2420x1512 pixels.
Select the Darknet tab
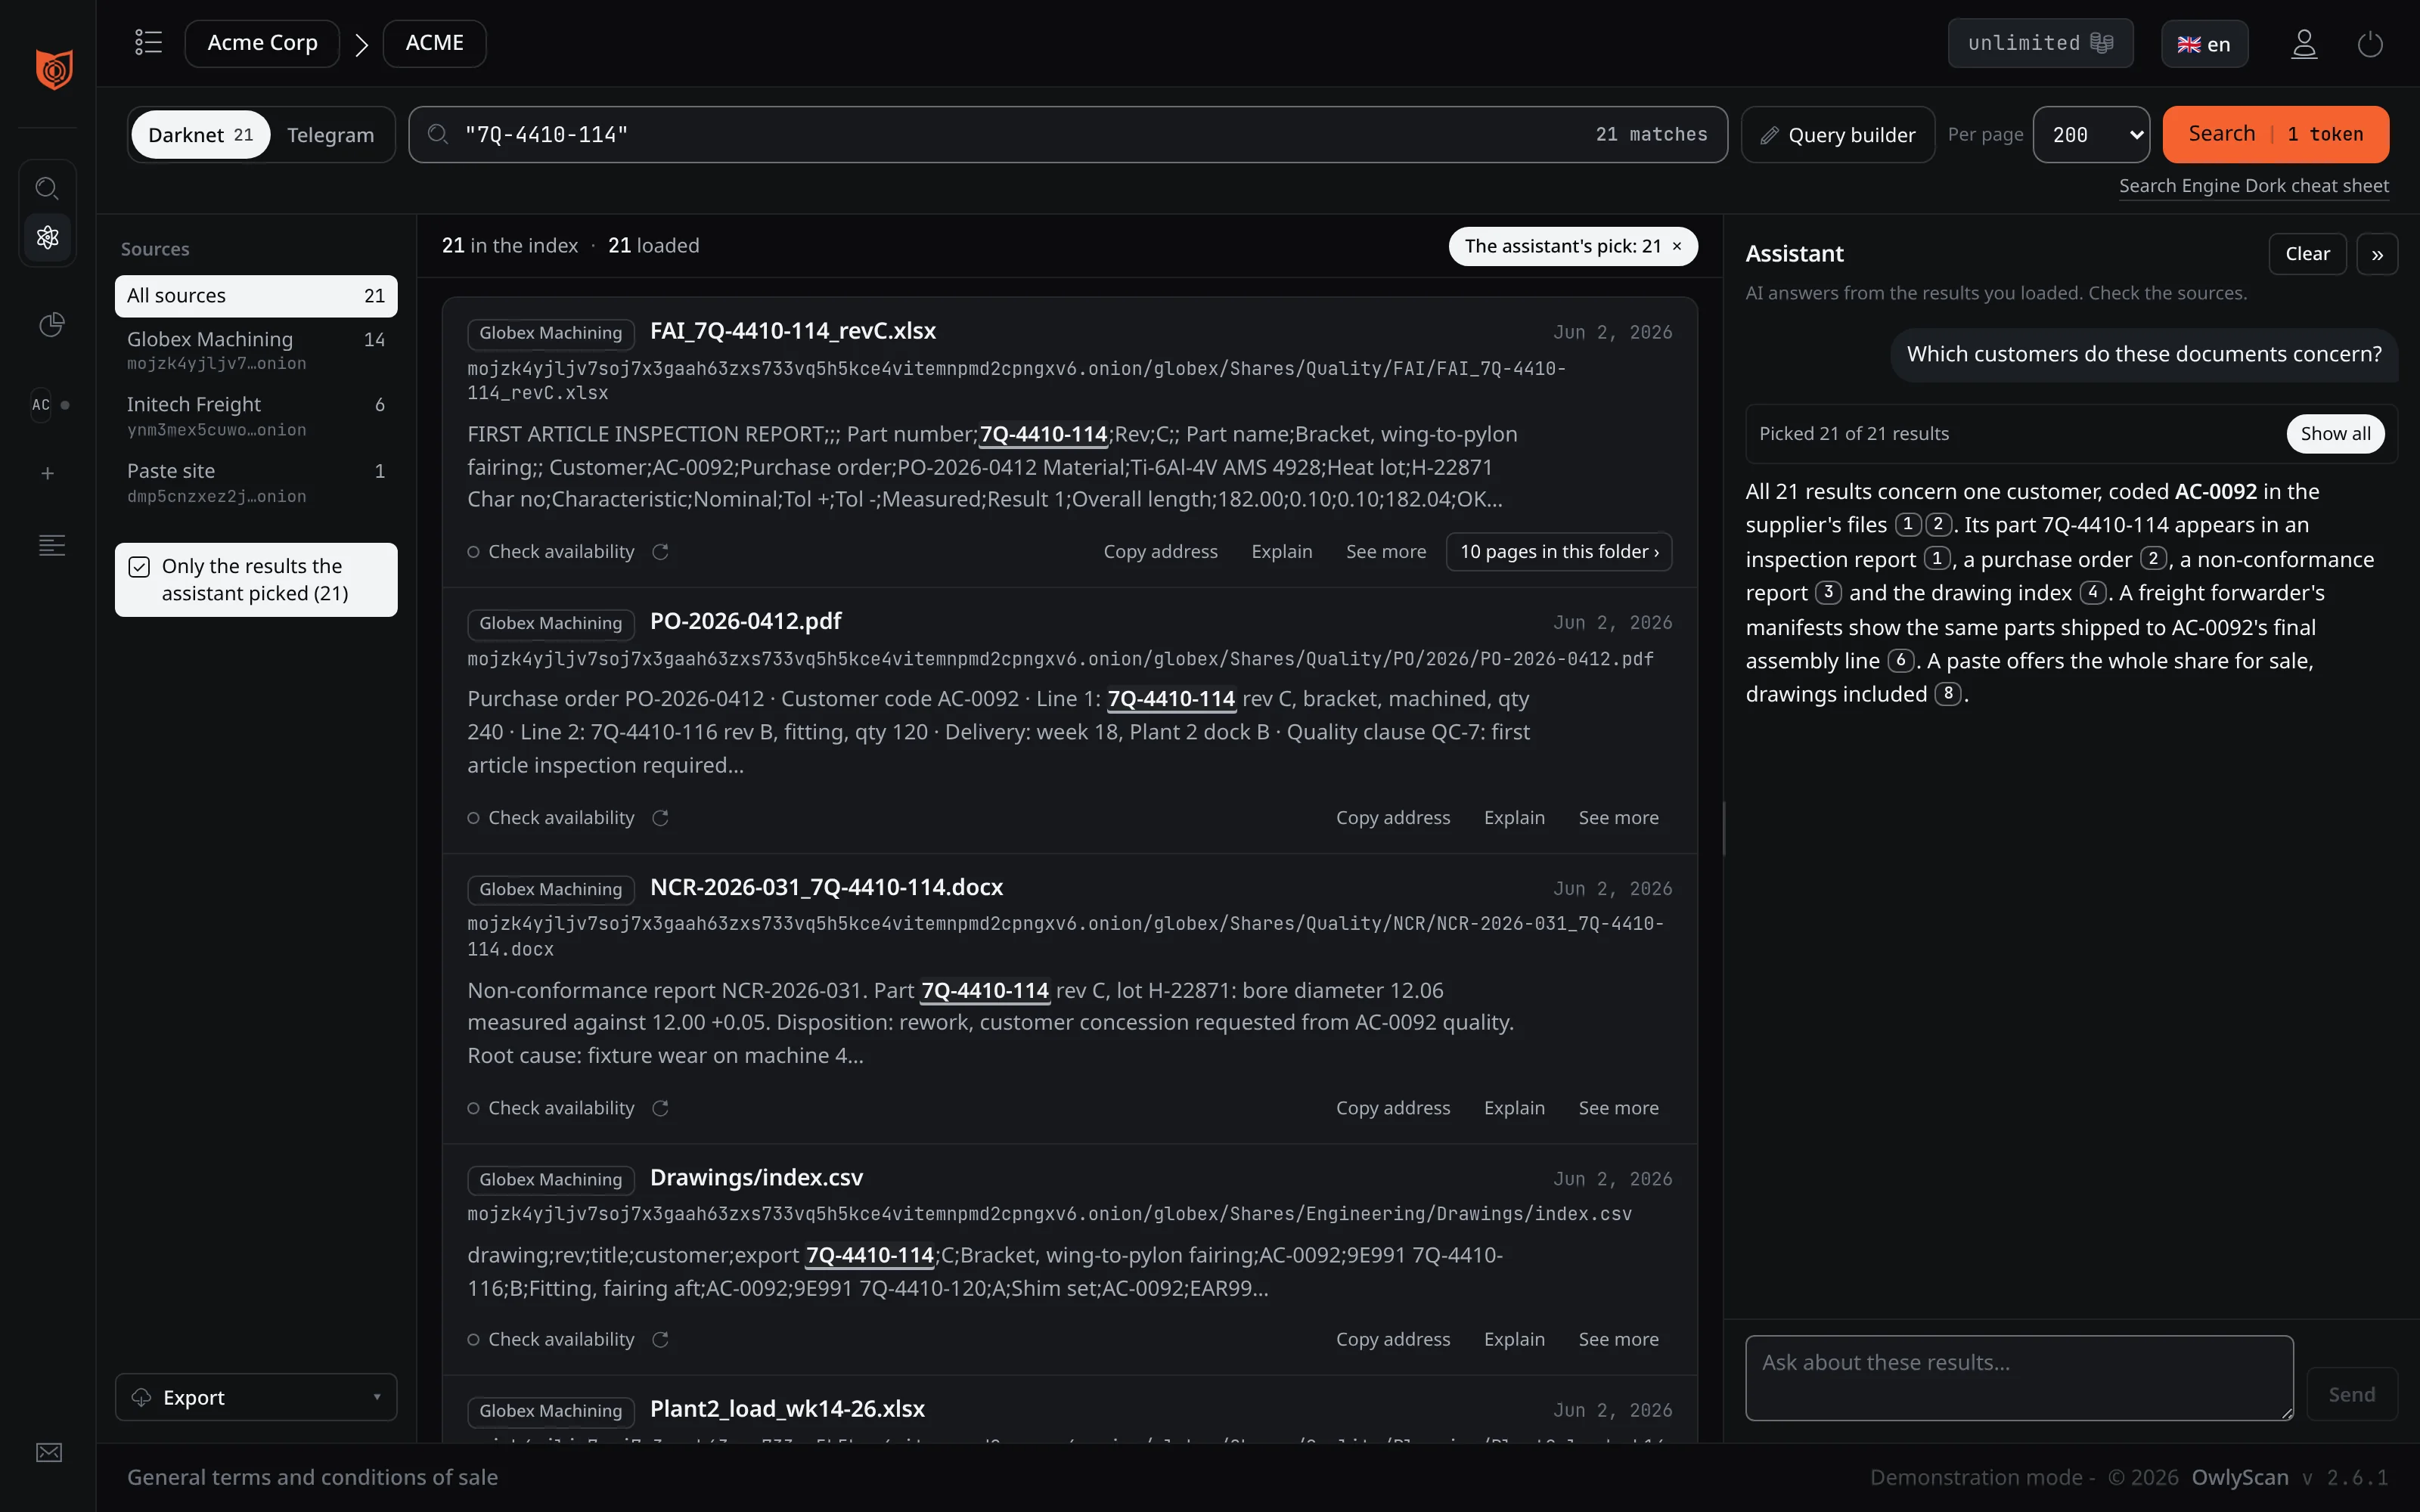pyautogui.click(x=200, y=135)
